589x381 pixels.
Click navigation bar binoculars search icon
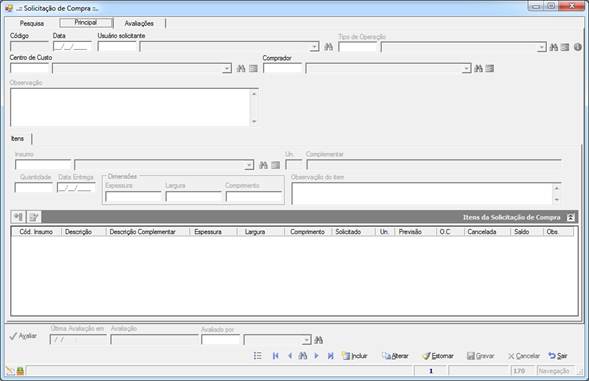[303, 355]
